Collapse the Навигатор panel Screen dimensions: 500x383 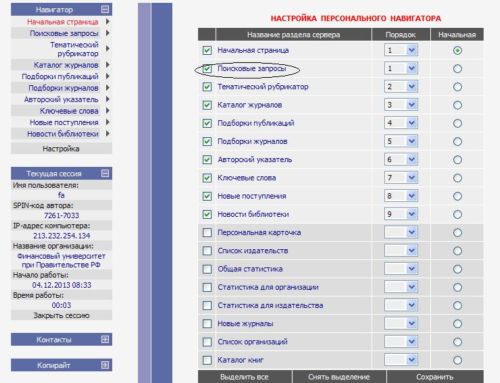point(105,10)
